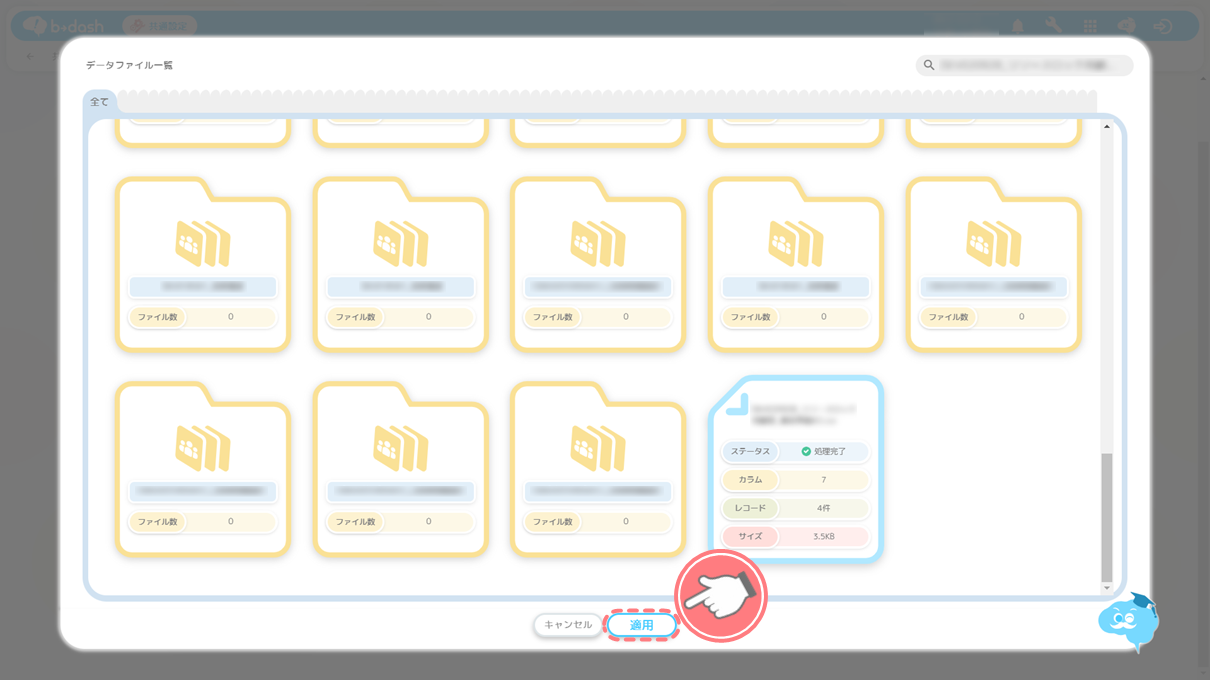Click the レコード label
Image resolution: width=1210 pixels, height=680 pixels.
coord(750,508)
